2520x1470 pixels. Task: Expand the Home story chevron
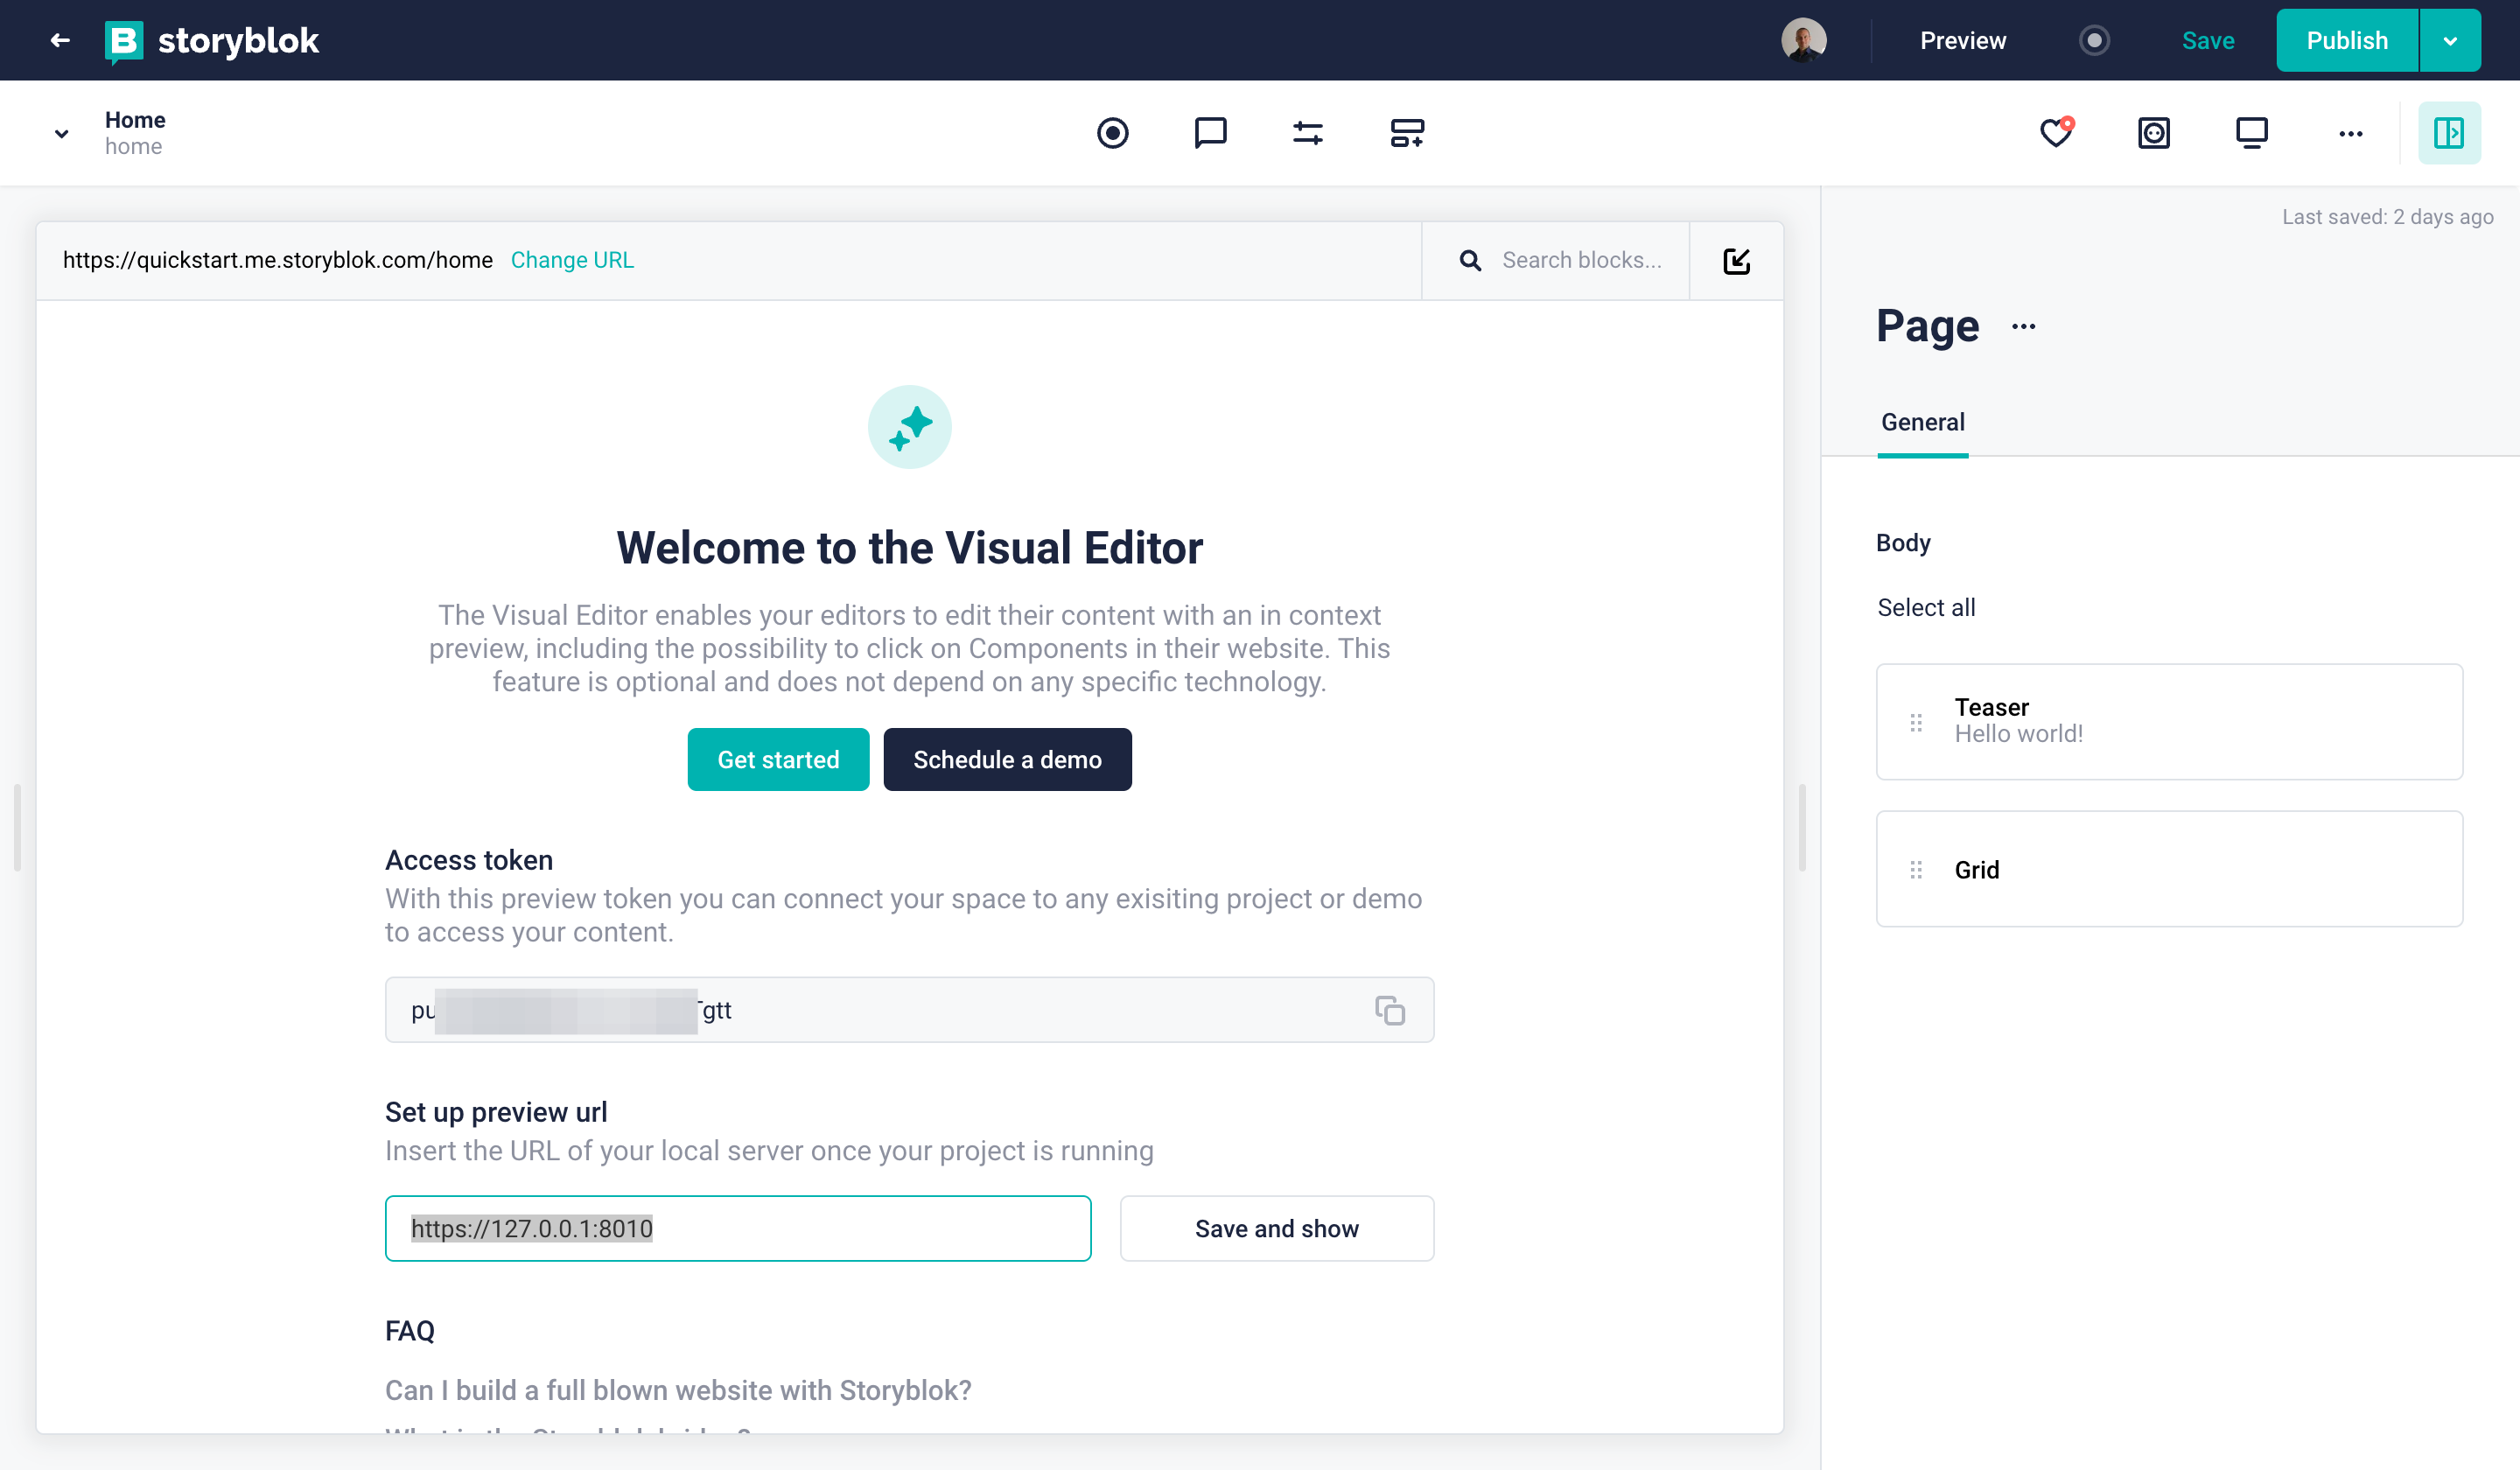[x=61, y=133]
